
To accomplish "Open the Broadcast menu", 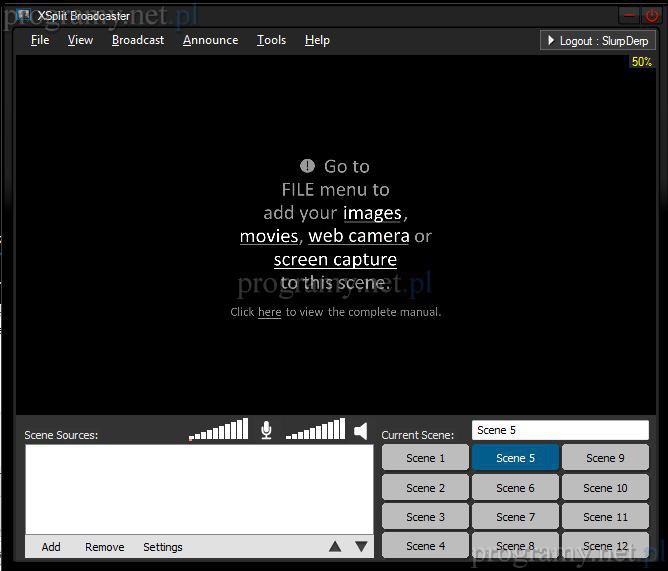I will coord(138,40).
